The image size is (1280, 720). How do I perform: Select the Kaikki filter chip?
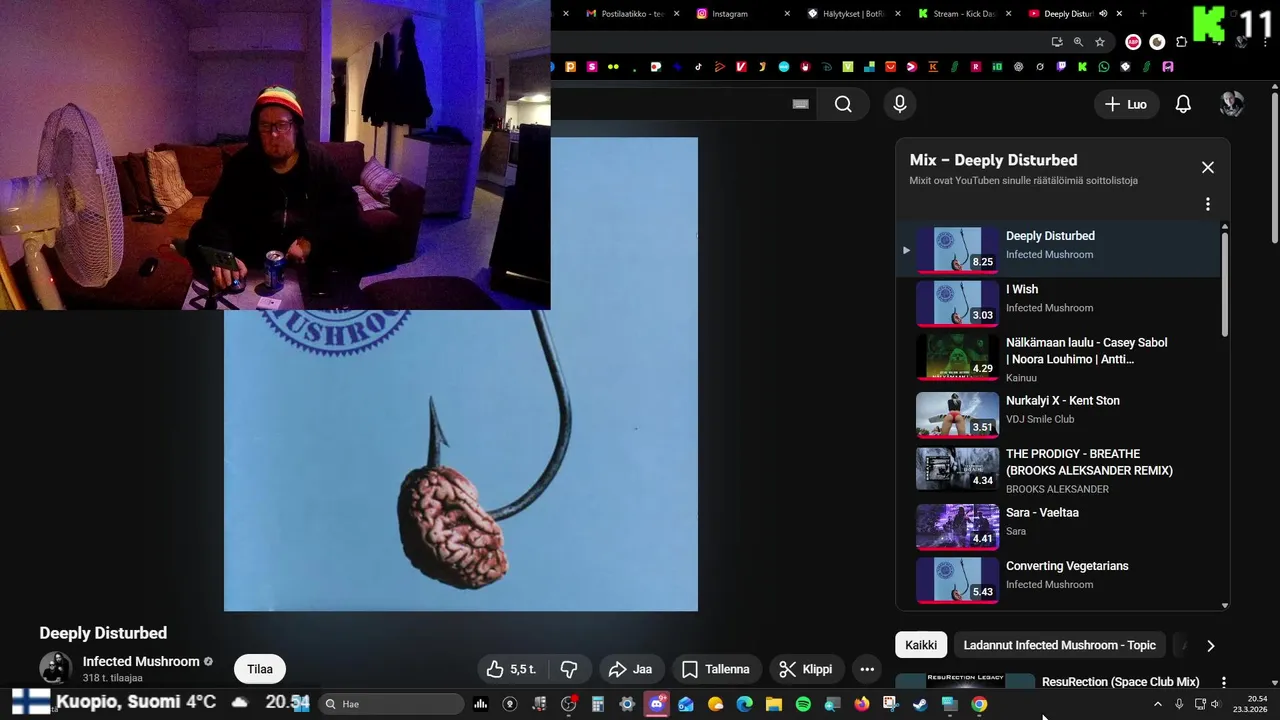pyautogui.click(x=921, y=645)
